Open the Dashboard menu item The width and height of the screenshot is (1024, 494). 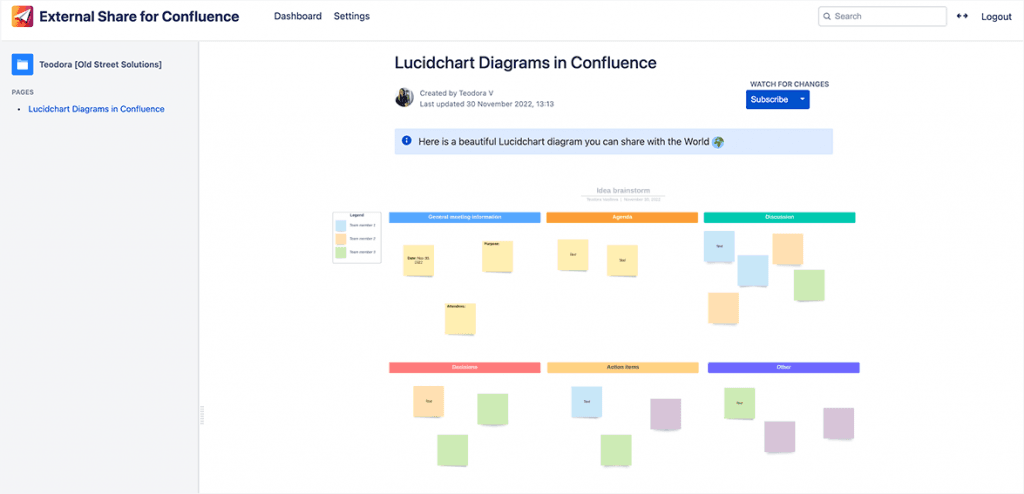click(x=298, y=16)
